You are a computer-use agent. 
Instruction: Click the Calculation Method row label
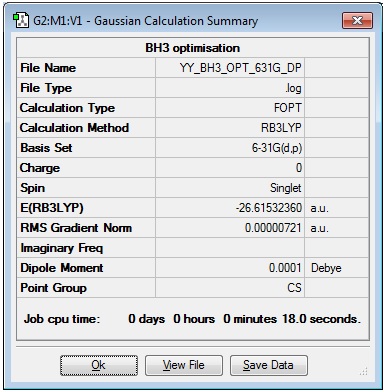[74, 128]
